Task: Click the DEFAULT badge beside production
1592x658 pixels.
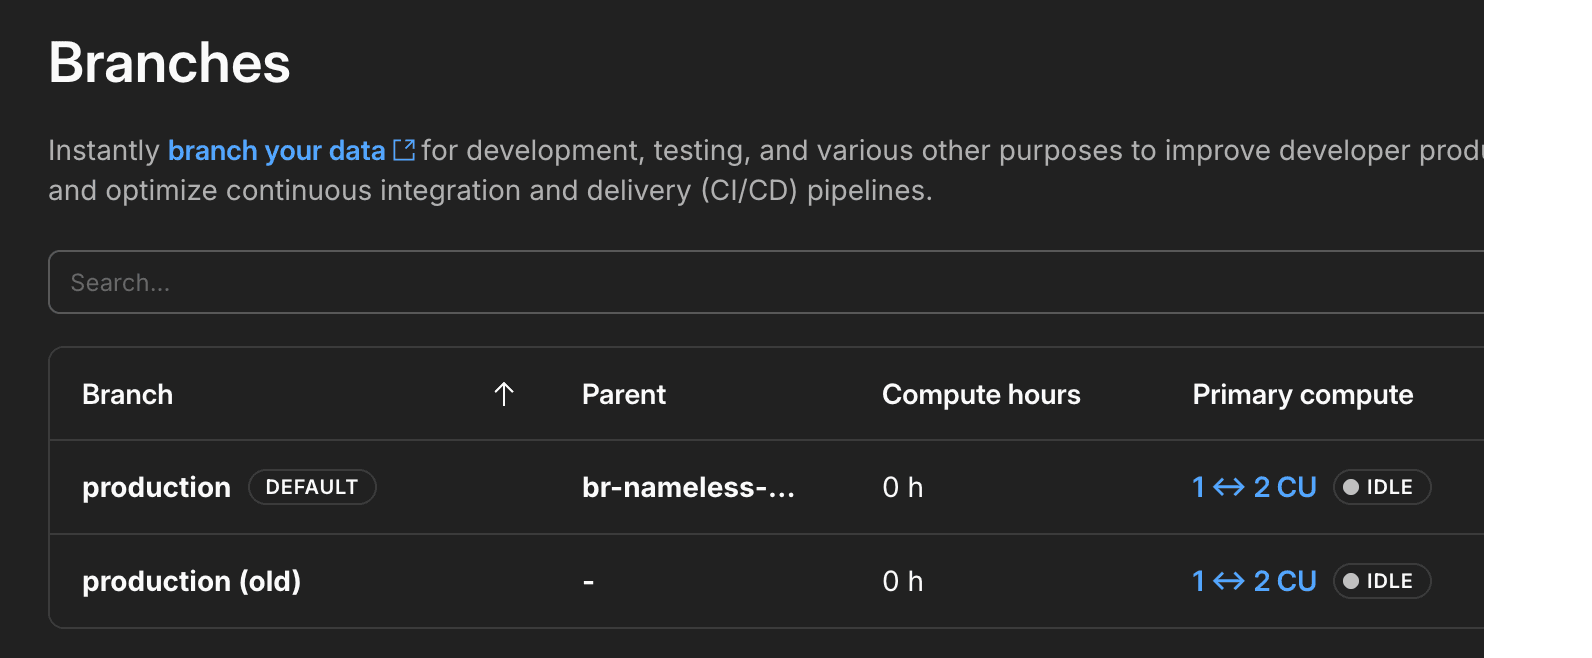Action: pyautogui.click(x=311, y=487)
